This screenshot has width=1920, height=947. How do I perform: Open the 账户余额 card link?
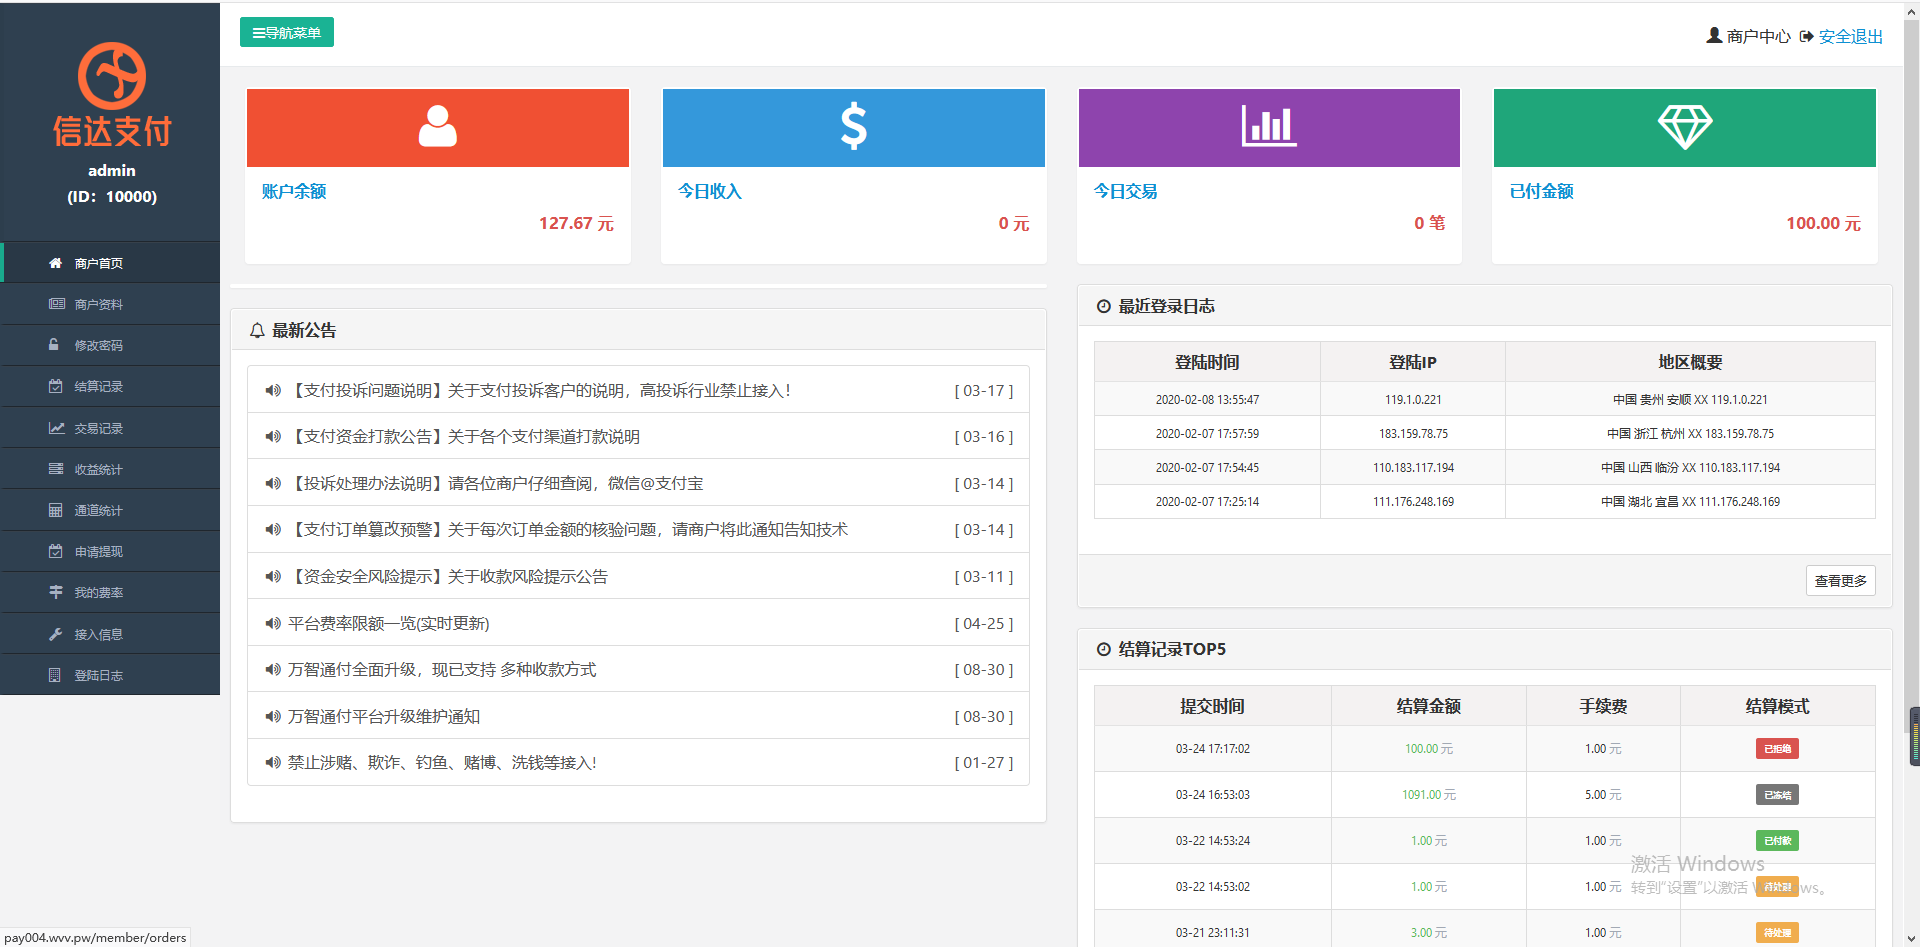[x=294, y=191]
